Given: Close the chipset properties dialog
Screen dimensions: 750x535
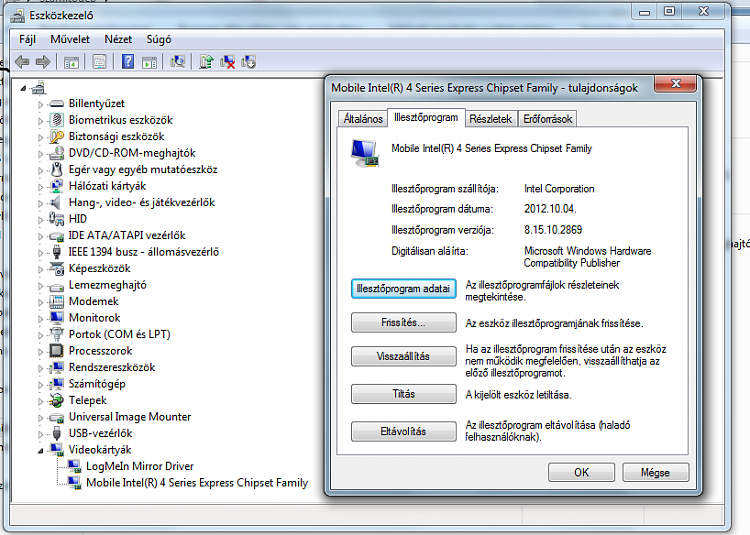Looking at the screenshot, I should (x=675, y=84).
